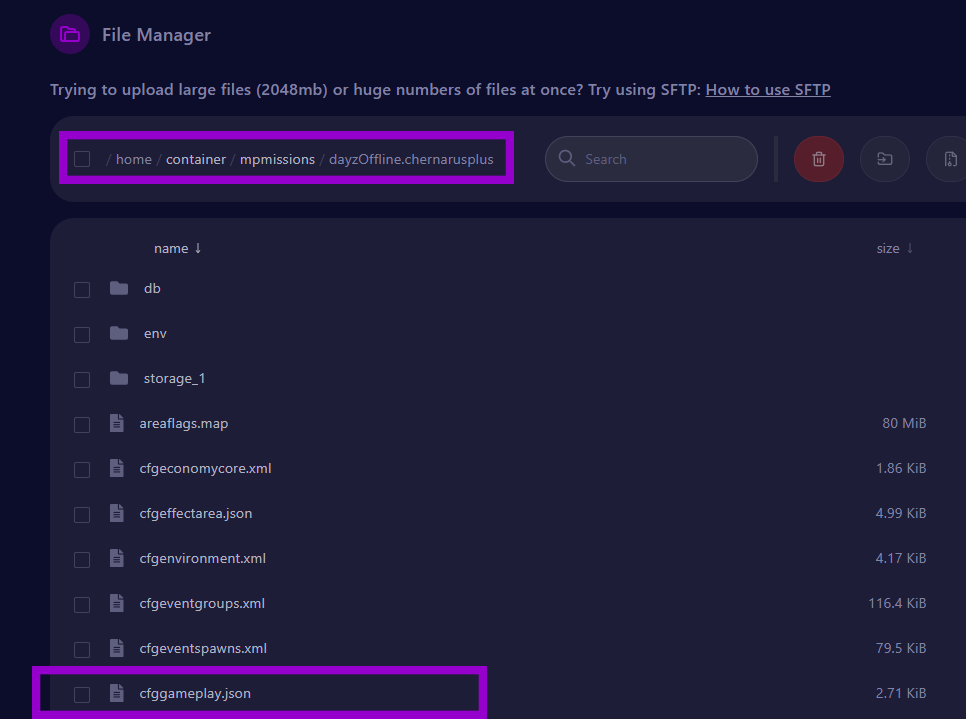
Task: Click the folder icon beside db
Action: (119, 289)
